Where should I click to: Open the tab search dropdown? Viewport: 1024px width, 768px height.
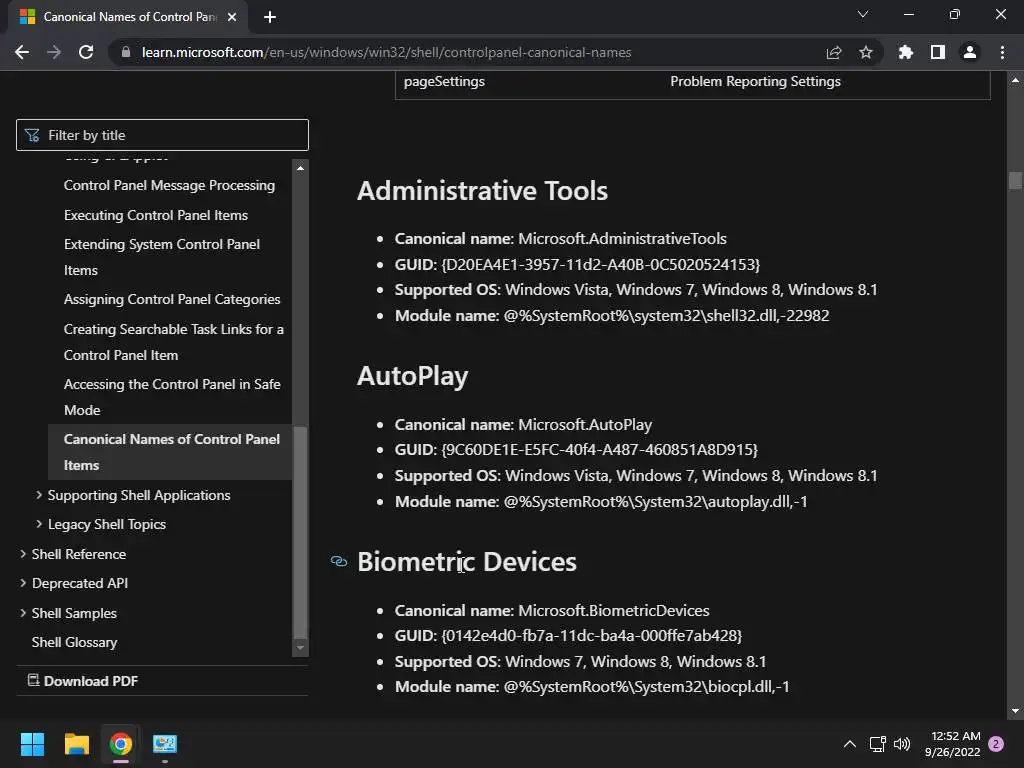(863, 14)
